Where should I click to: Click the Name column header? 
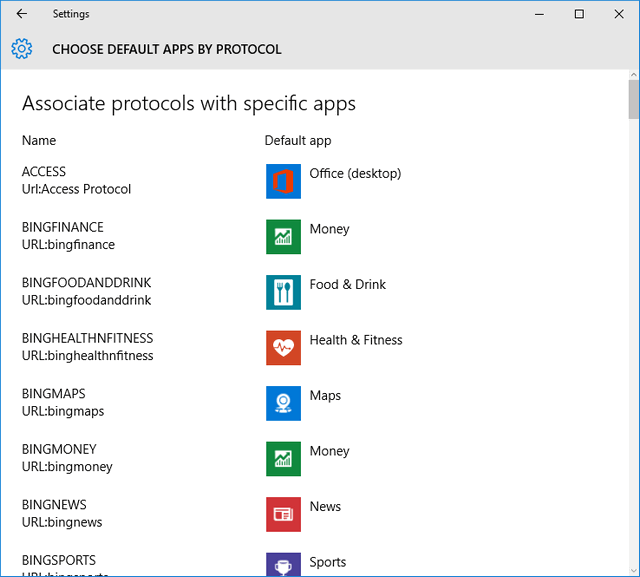click(39, 140)
